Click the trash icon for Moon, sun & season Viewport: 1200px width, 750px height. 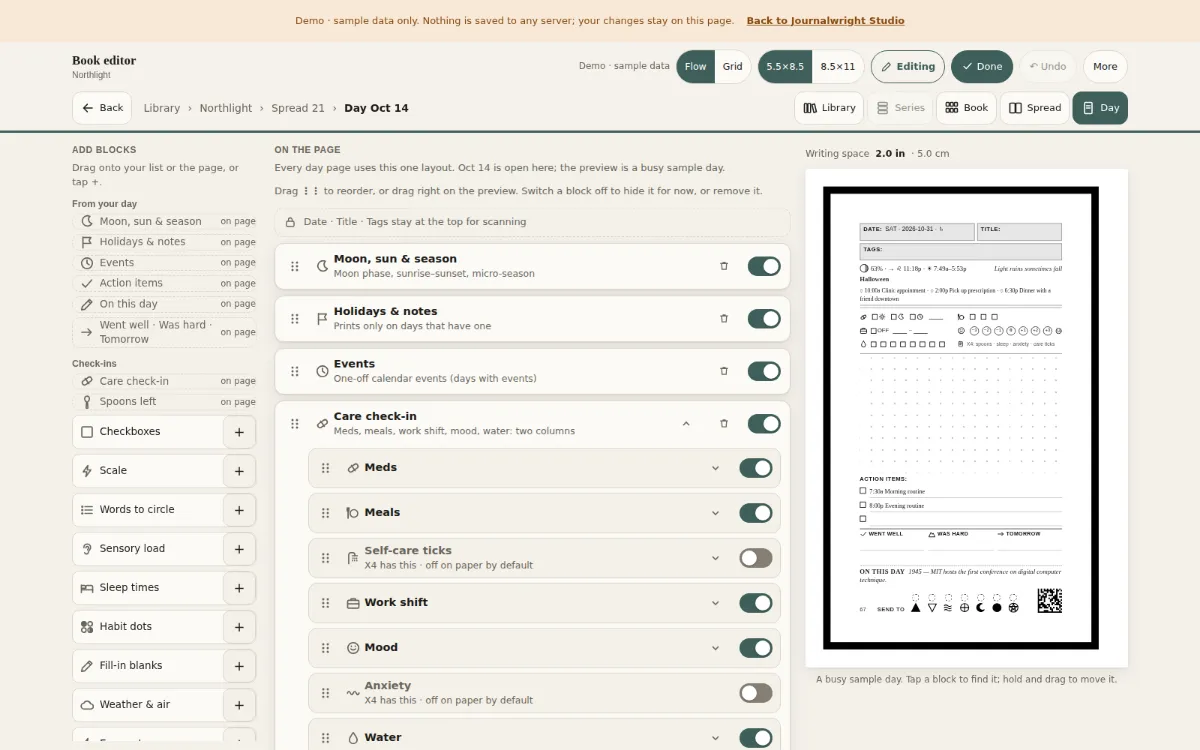click(724, 266)
